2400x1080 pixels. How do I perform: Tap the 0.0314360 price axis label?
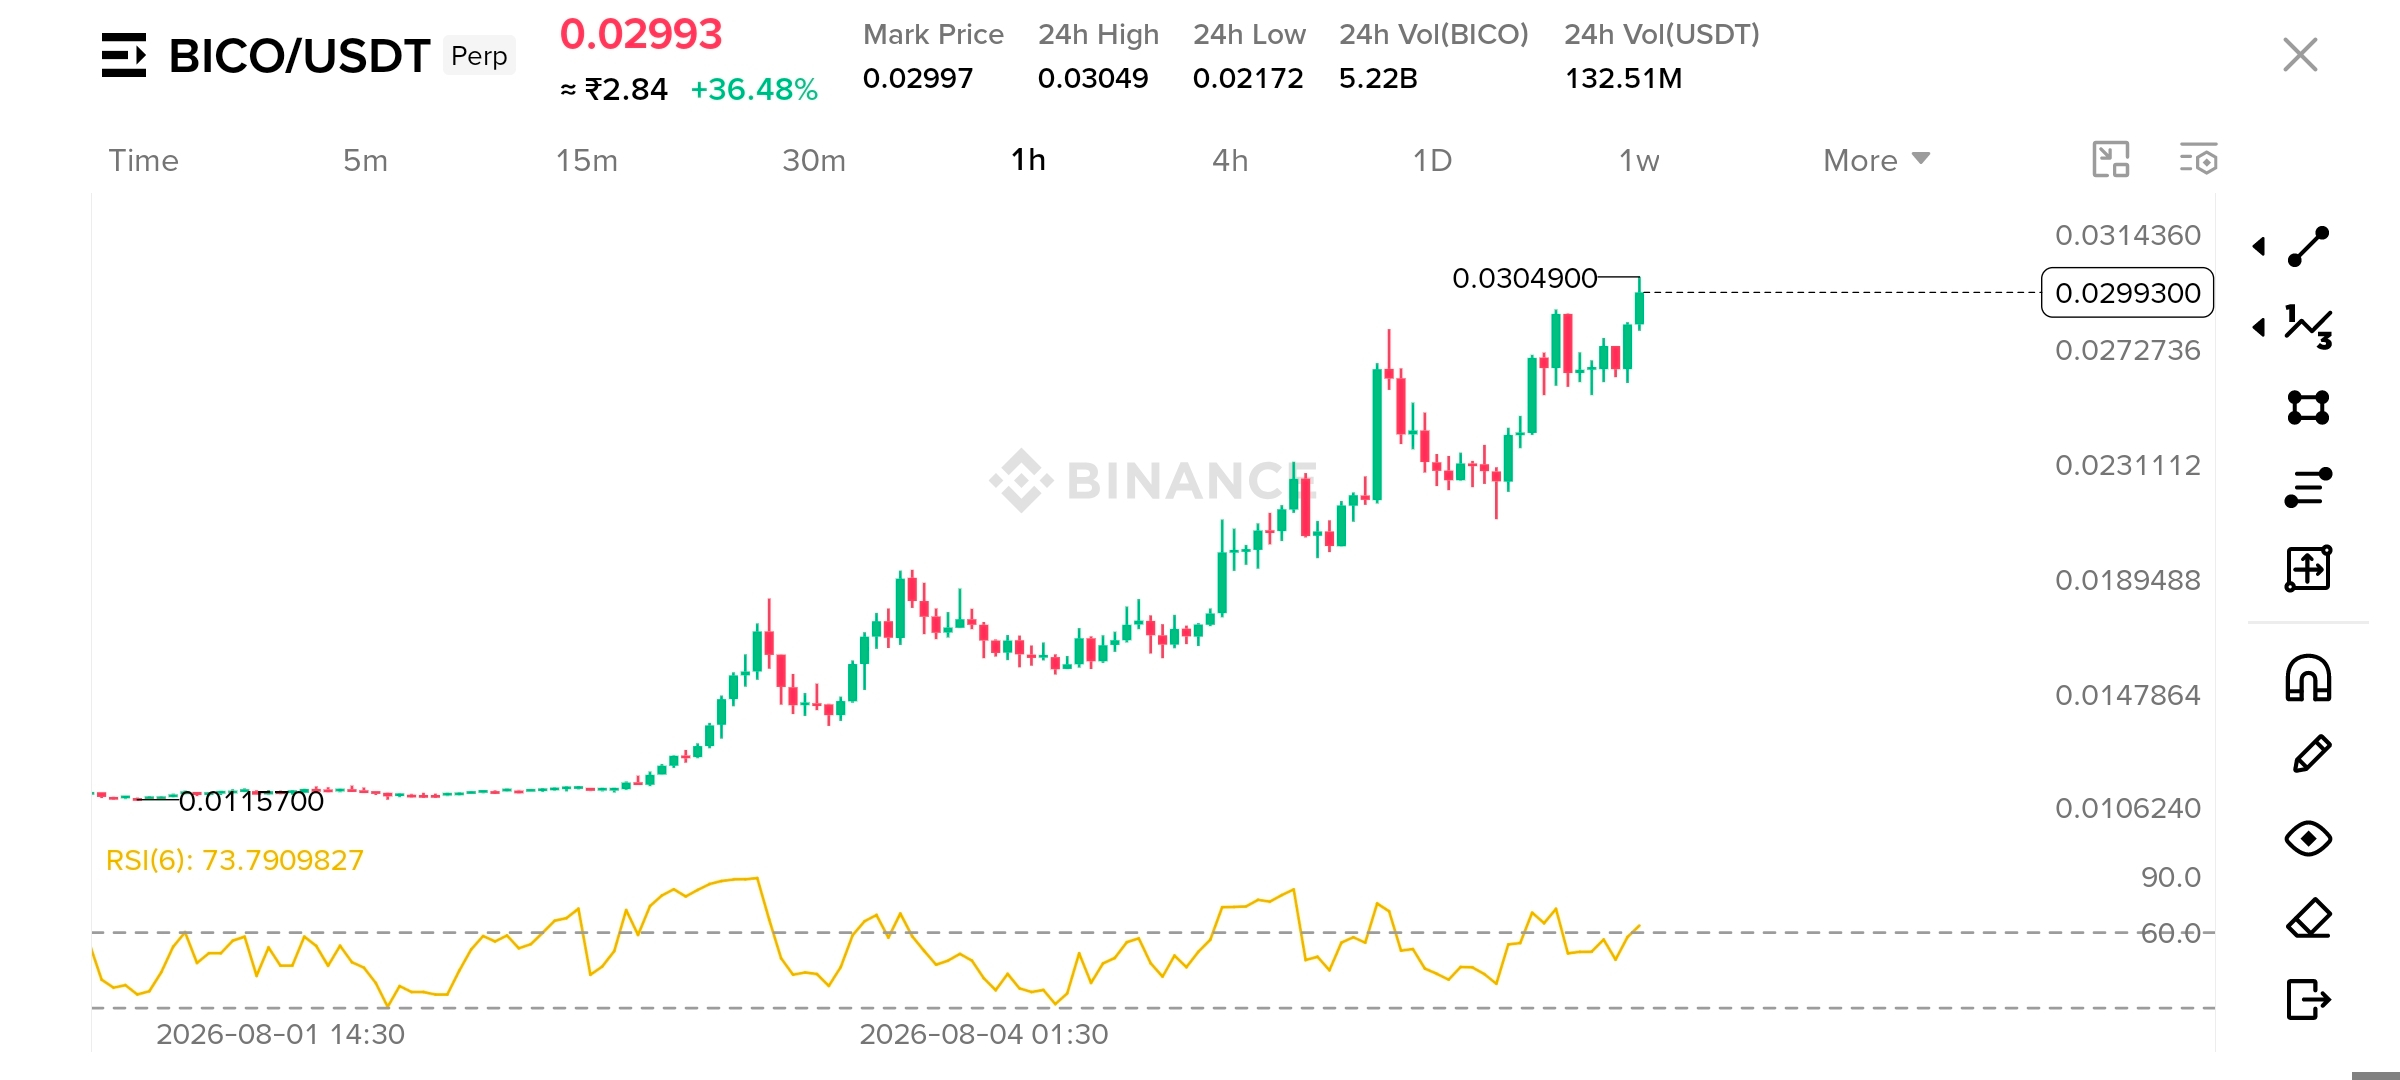pyautogui.click(x=2128, y=235)
